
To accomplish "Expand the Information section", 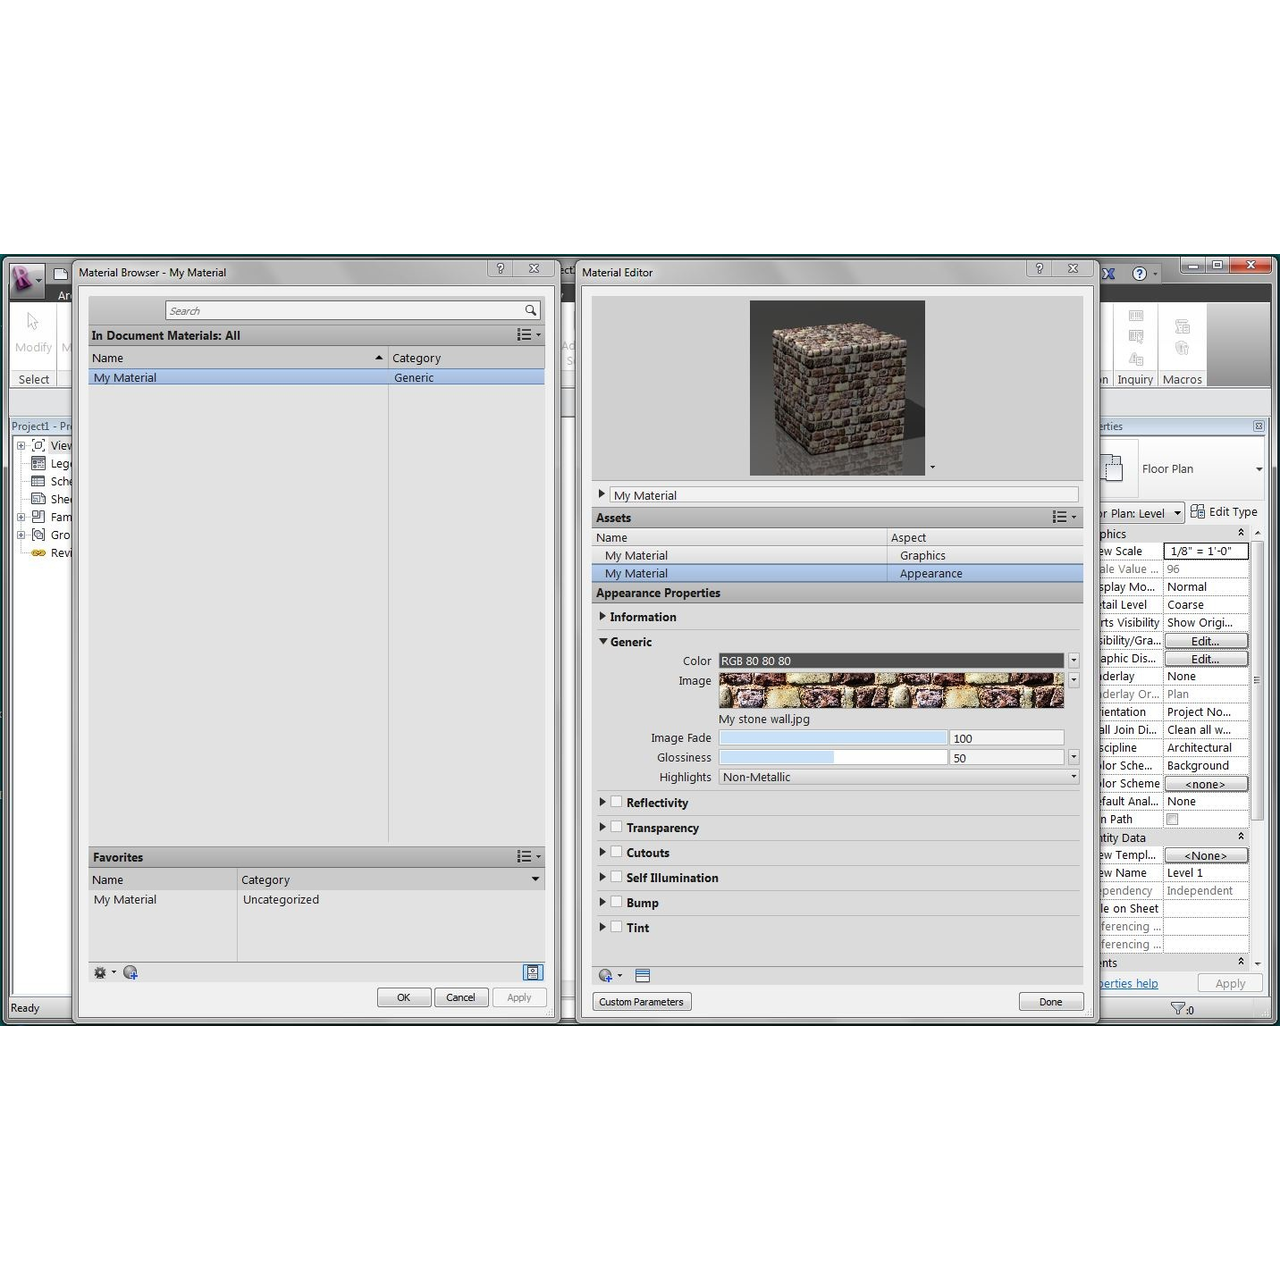I will (x=603, y=617).
